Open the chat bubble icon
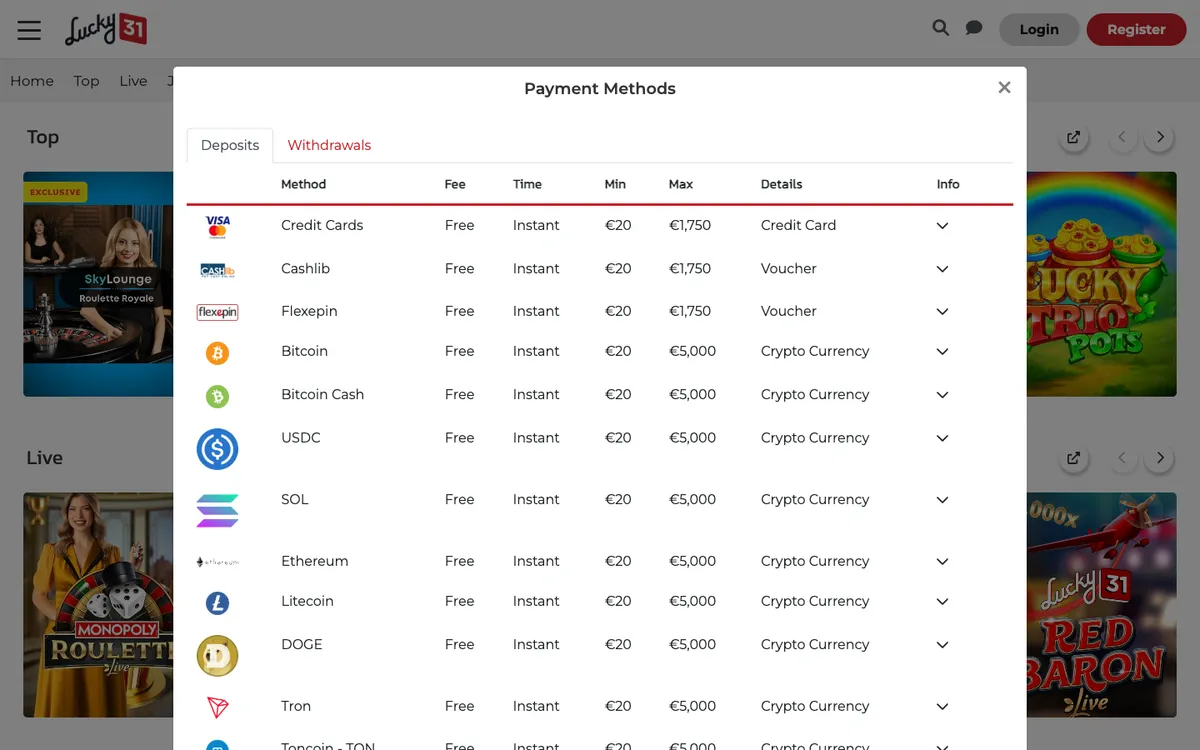 click(x=974, y=28)
